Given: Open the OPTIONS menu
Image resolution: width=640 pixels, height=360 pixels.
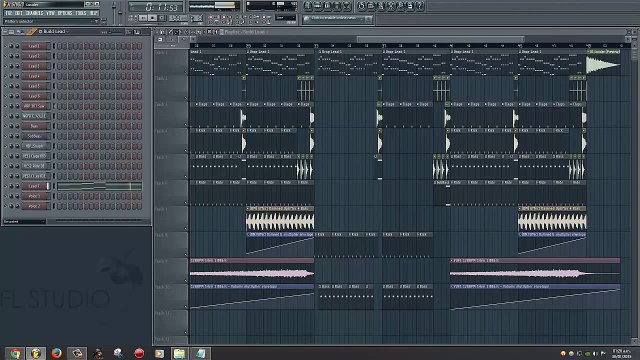Looking at the screenshot, I should pos(65,13).
